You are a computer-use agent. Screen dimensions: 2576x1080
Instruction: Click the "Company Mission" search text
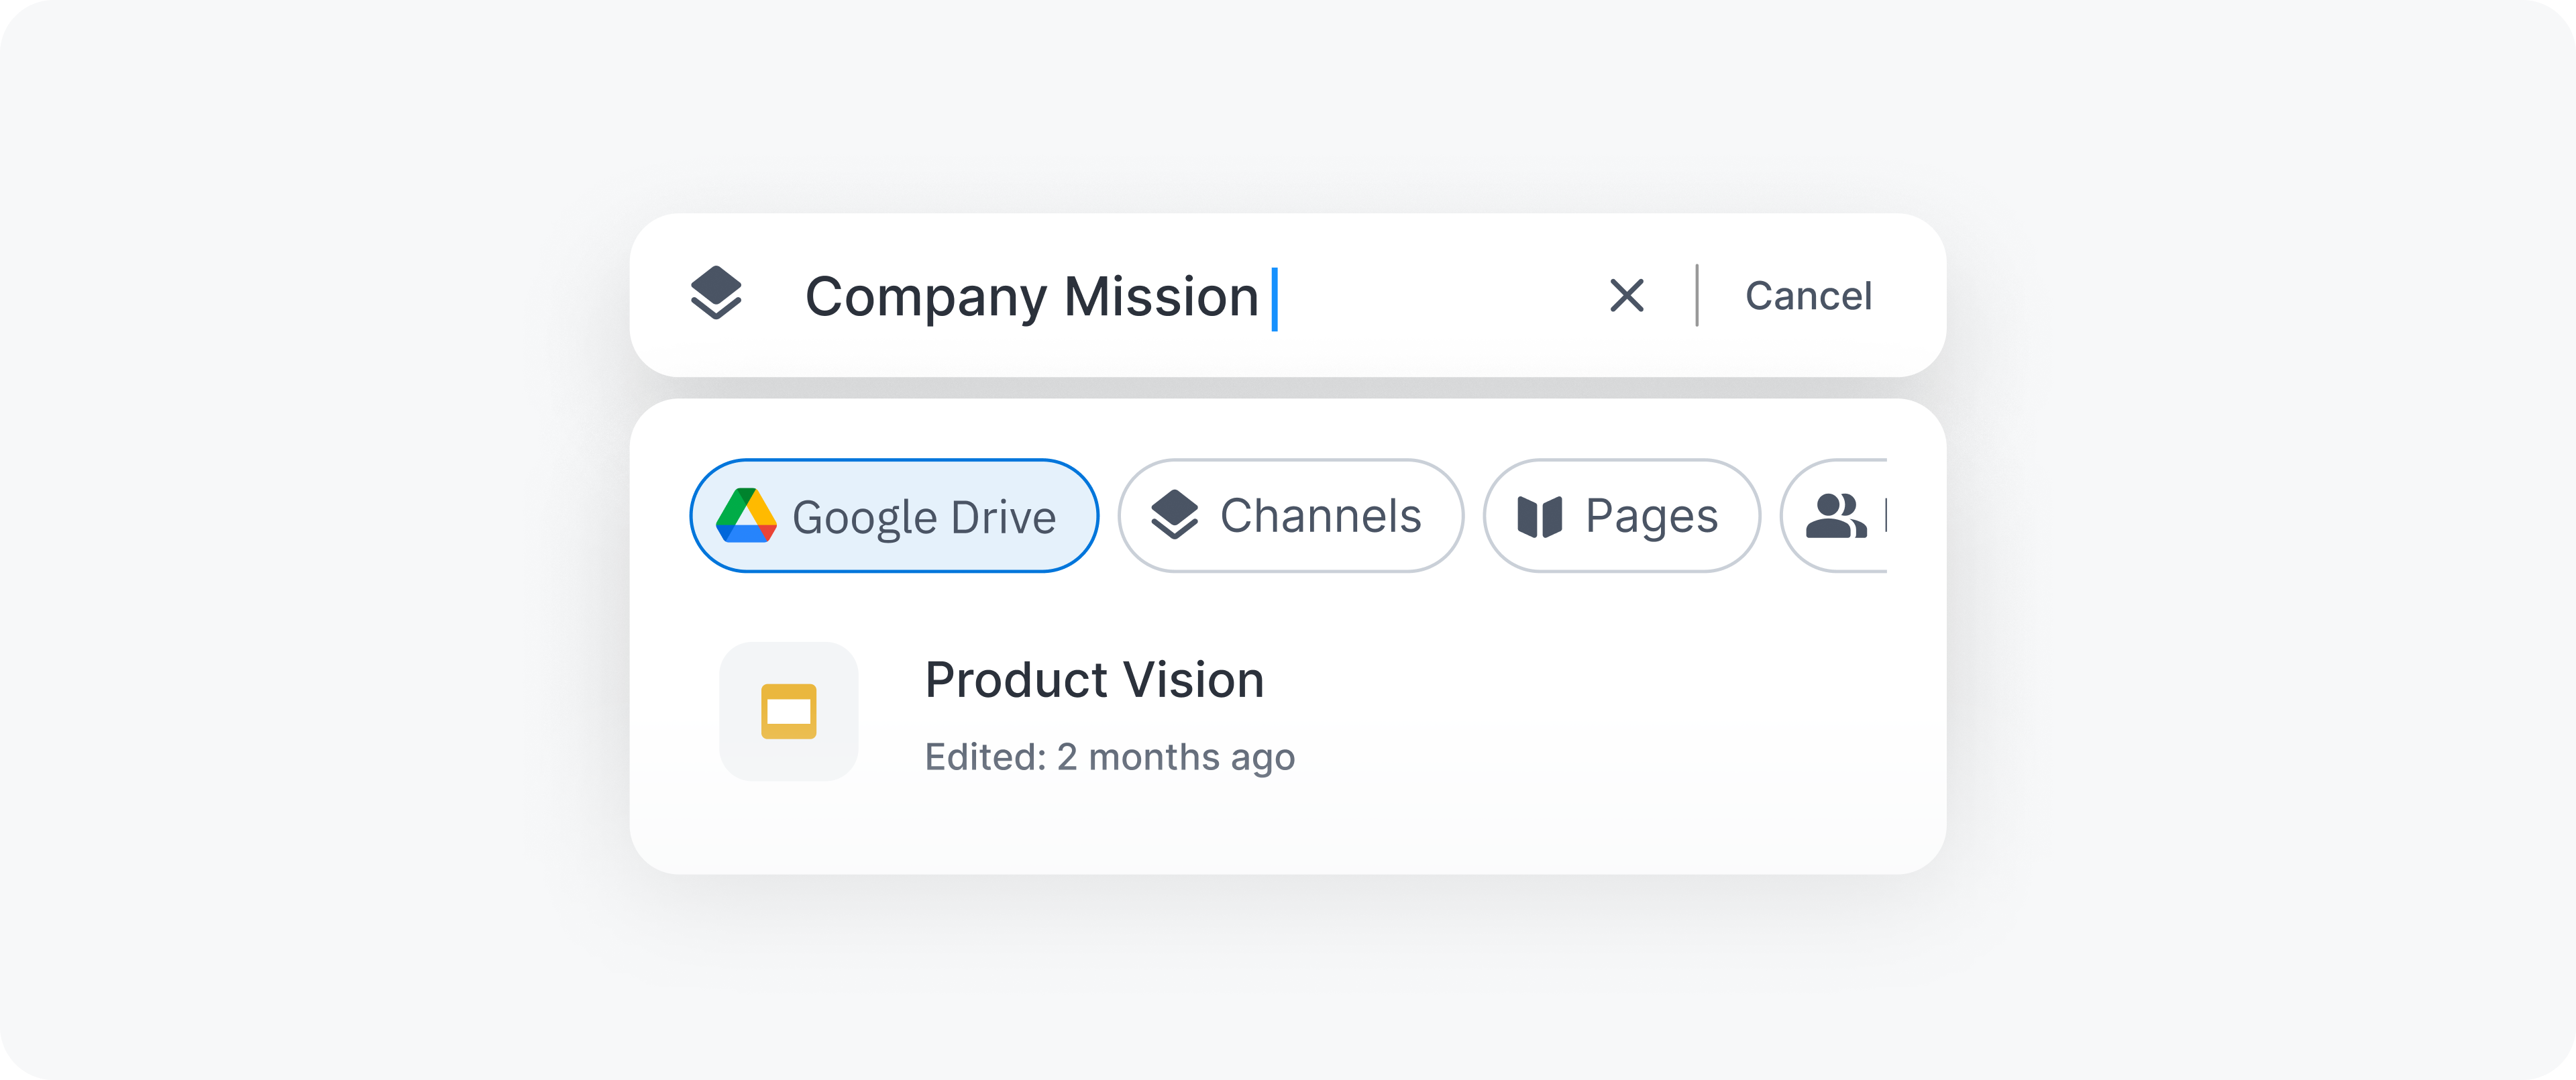[1031, 297]
